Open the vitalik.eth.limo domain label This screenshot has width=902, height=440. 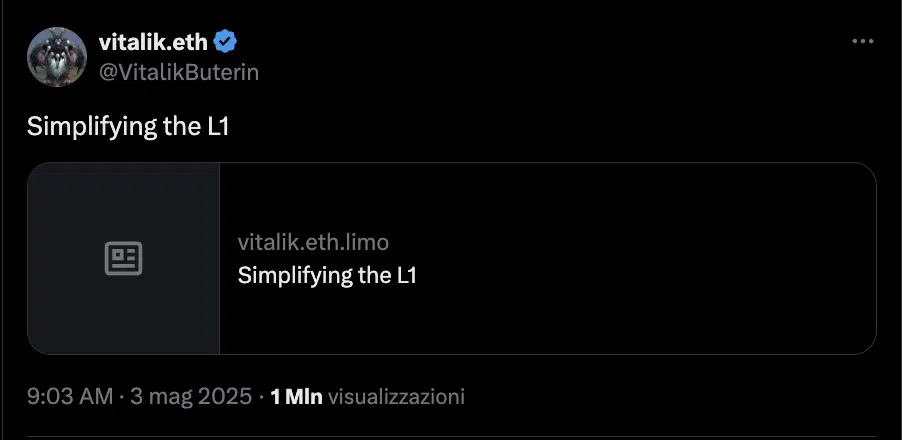pos(314,242)
